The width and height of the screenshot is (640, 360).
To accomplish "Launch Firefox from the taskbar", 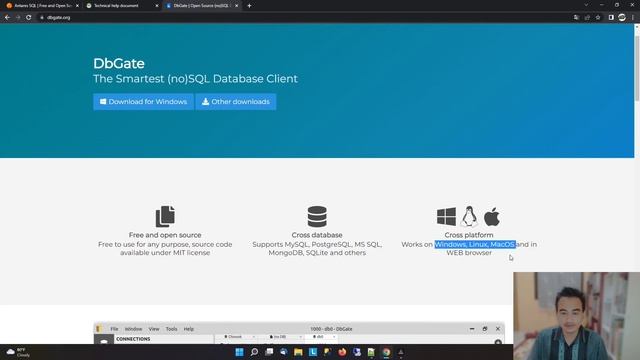I will pyautogui.click(x=342, y=352).
